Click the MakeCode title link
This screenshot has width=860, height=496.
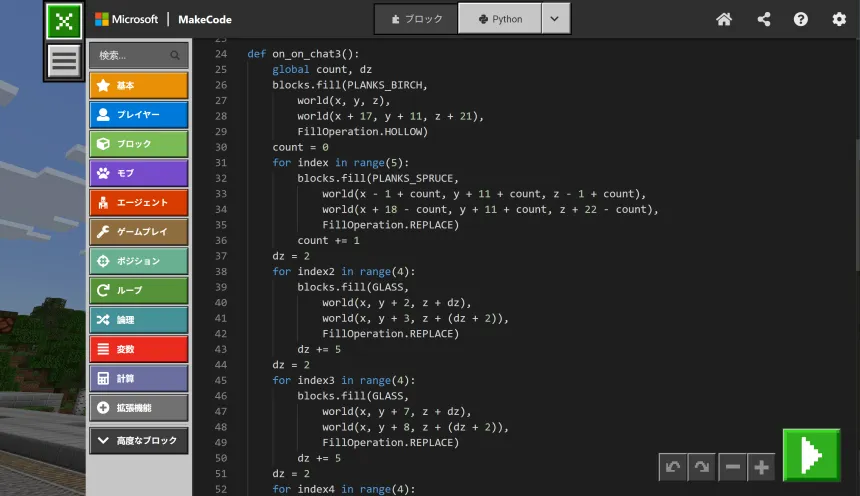pyautogui.click(x=205, y=19)
